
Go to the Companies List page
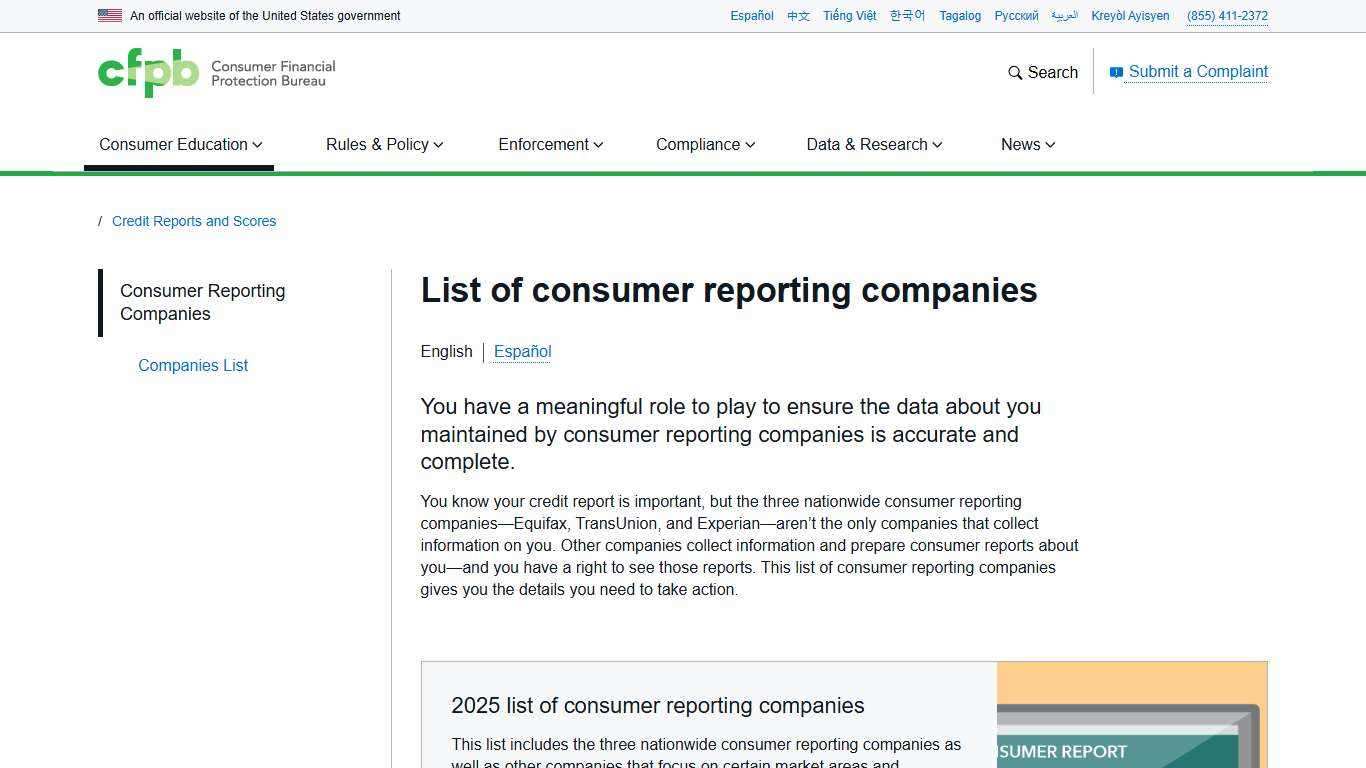tap(193, 365)
